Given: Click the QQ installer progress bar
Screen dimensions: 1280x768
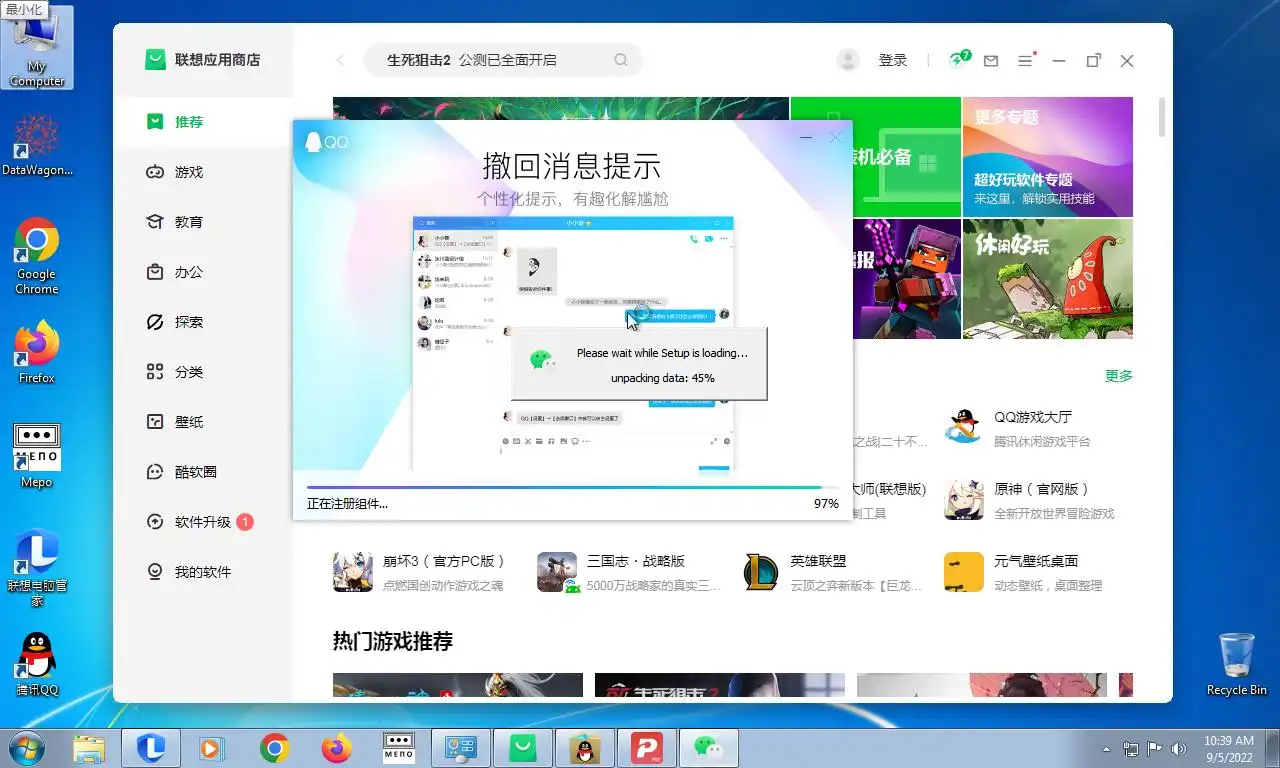Looking at the screenshot, I should [x=572, y=488].
